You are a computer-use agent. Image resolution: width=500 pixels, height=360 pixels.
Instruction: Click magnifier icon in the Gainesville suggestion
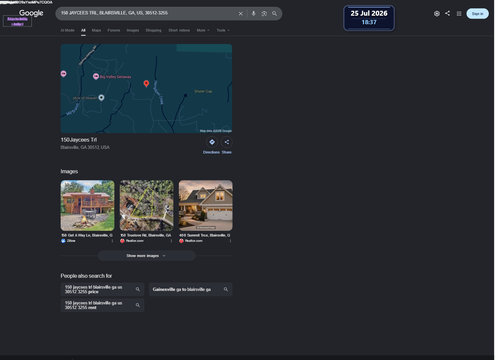(226, 289)
